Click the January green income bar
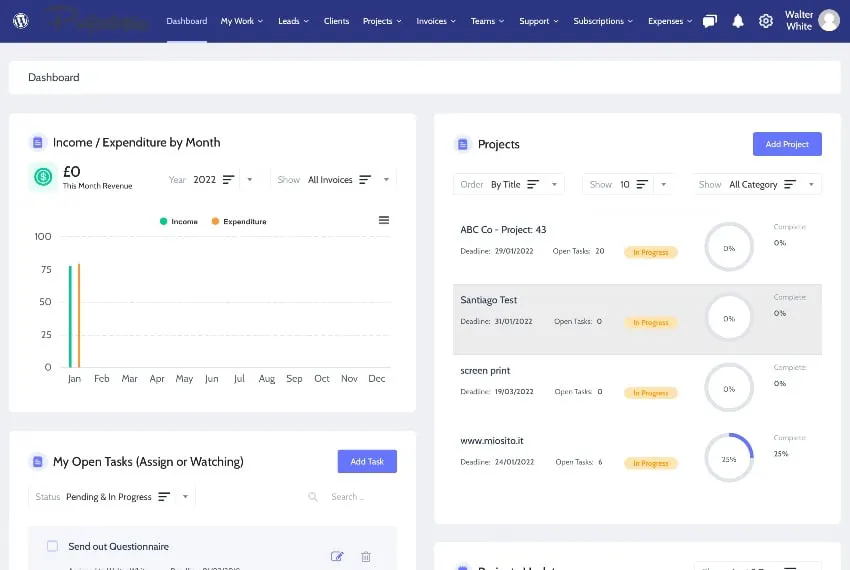 (70, 317)
